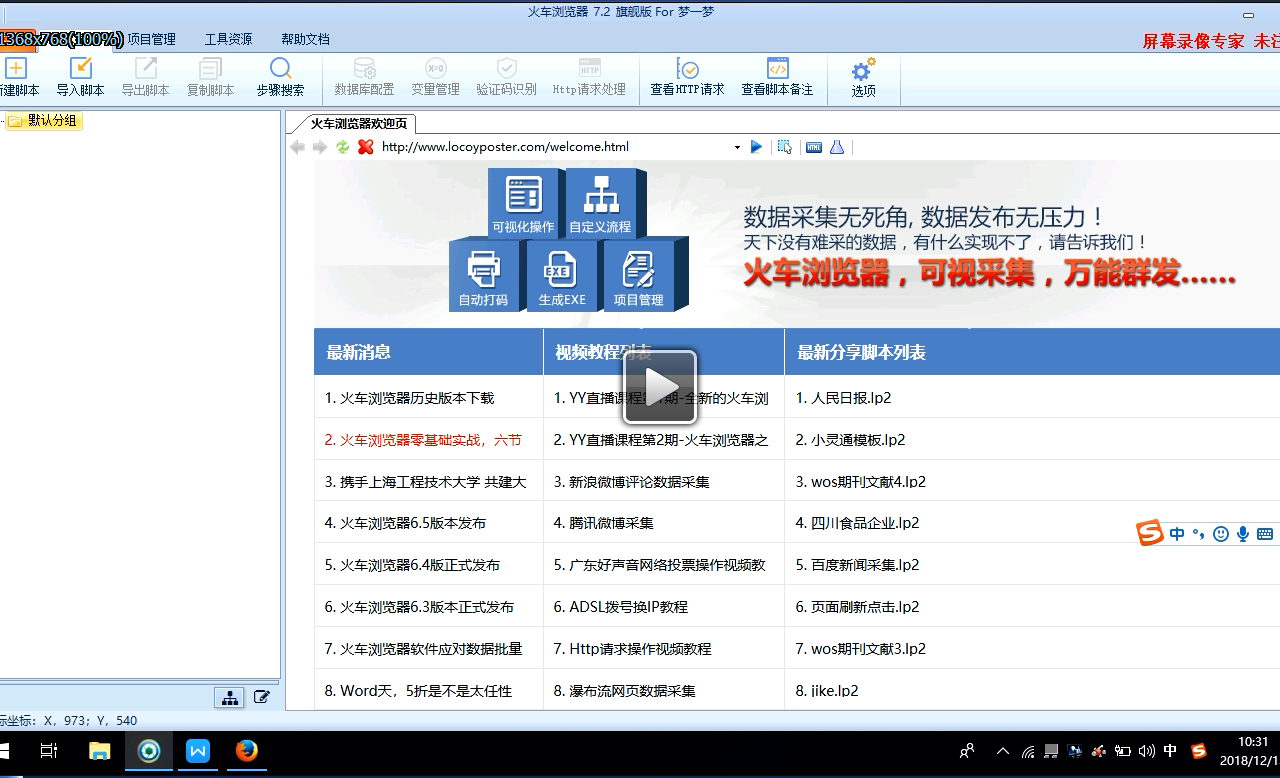Click element selection picker icon
This screenshot has width=1280, height=778.
[x=785, y=147]
